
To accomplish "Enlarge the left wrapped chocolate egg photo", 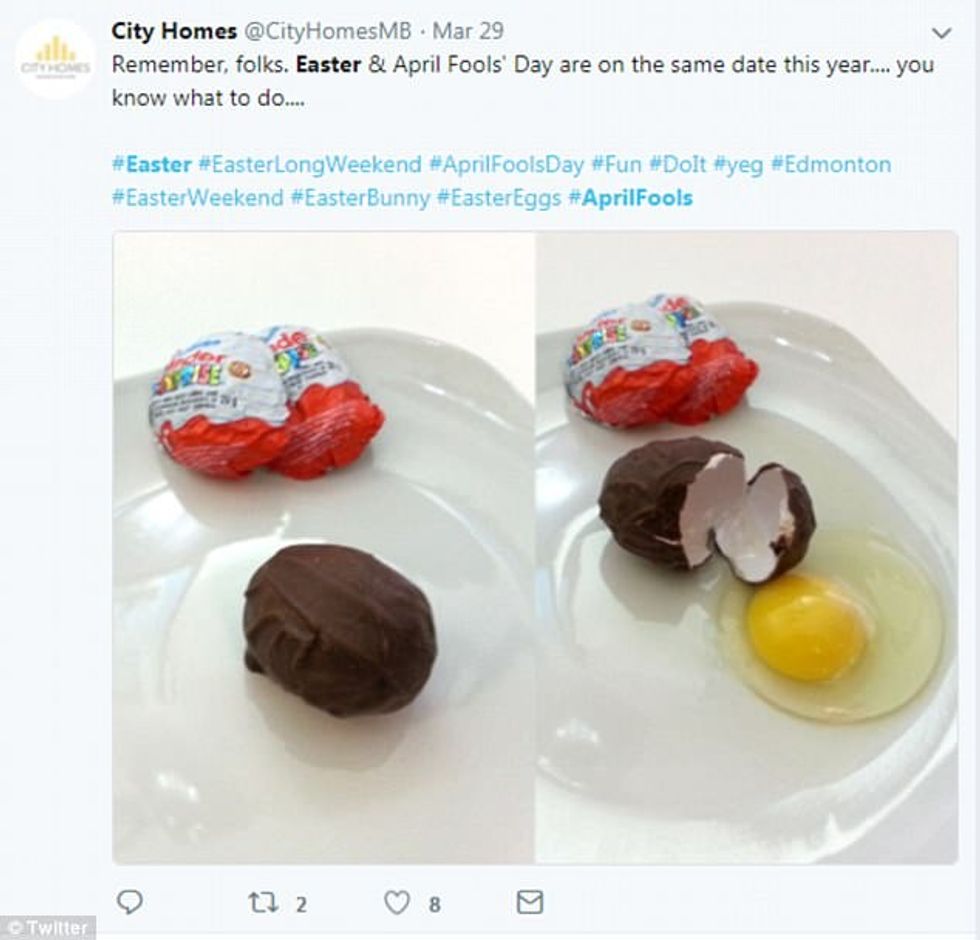I will pyautogui.click(x=324, y=547).
